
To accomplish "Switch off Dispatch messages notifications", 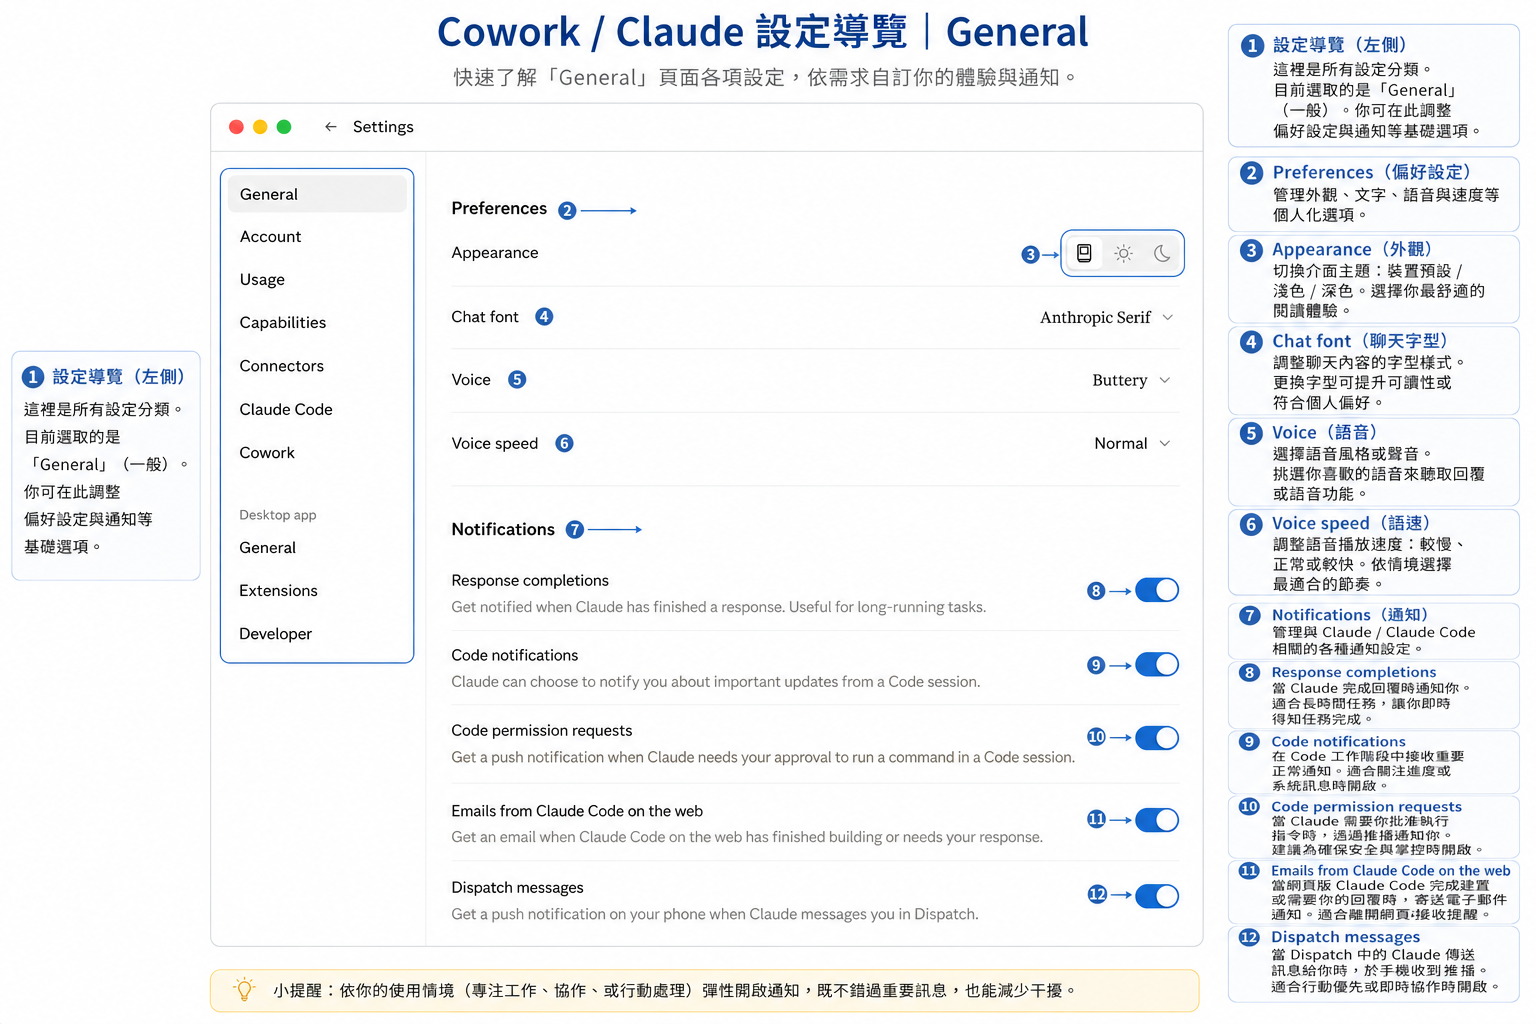I will click(1157, 896).
